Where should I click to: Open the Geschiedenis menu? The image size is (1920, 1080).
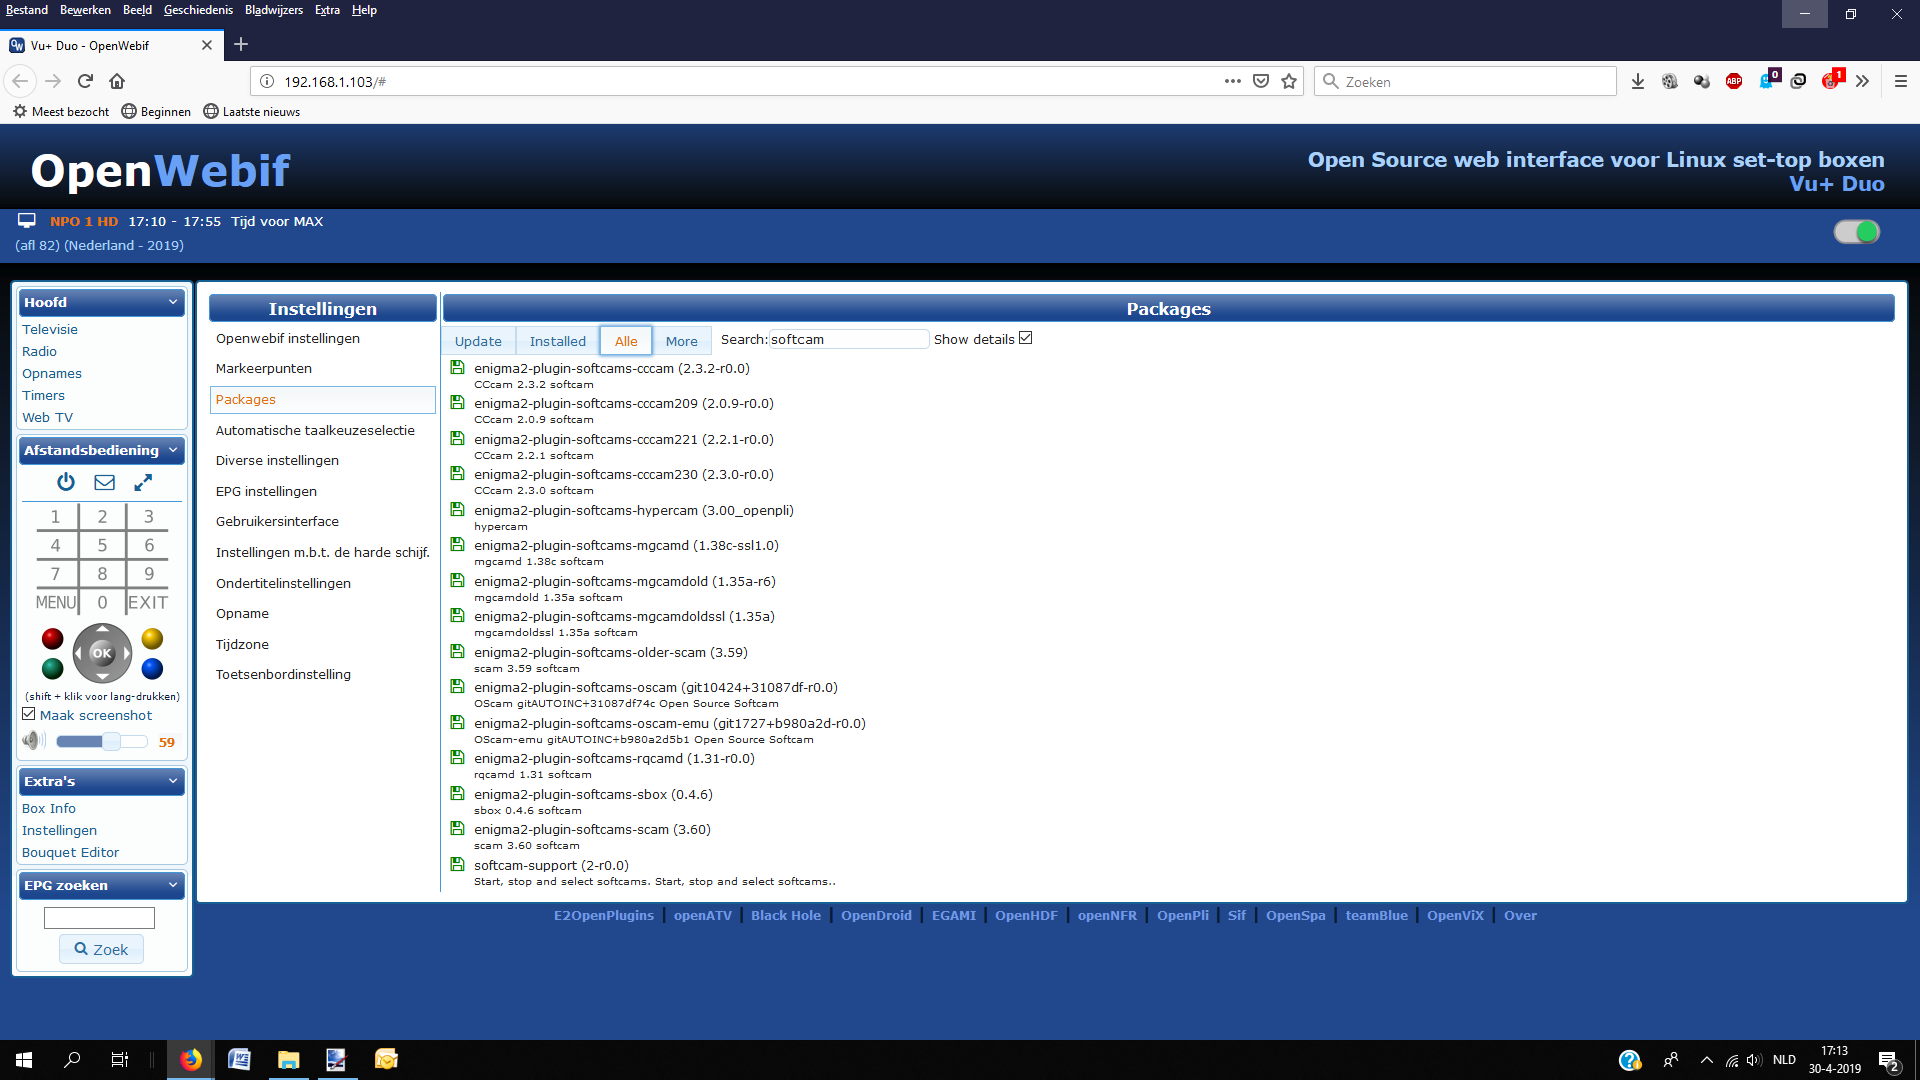(x=198, y=10)
